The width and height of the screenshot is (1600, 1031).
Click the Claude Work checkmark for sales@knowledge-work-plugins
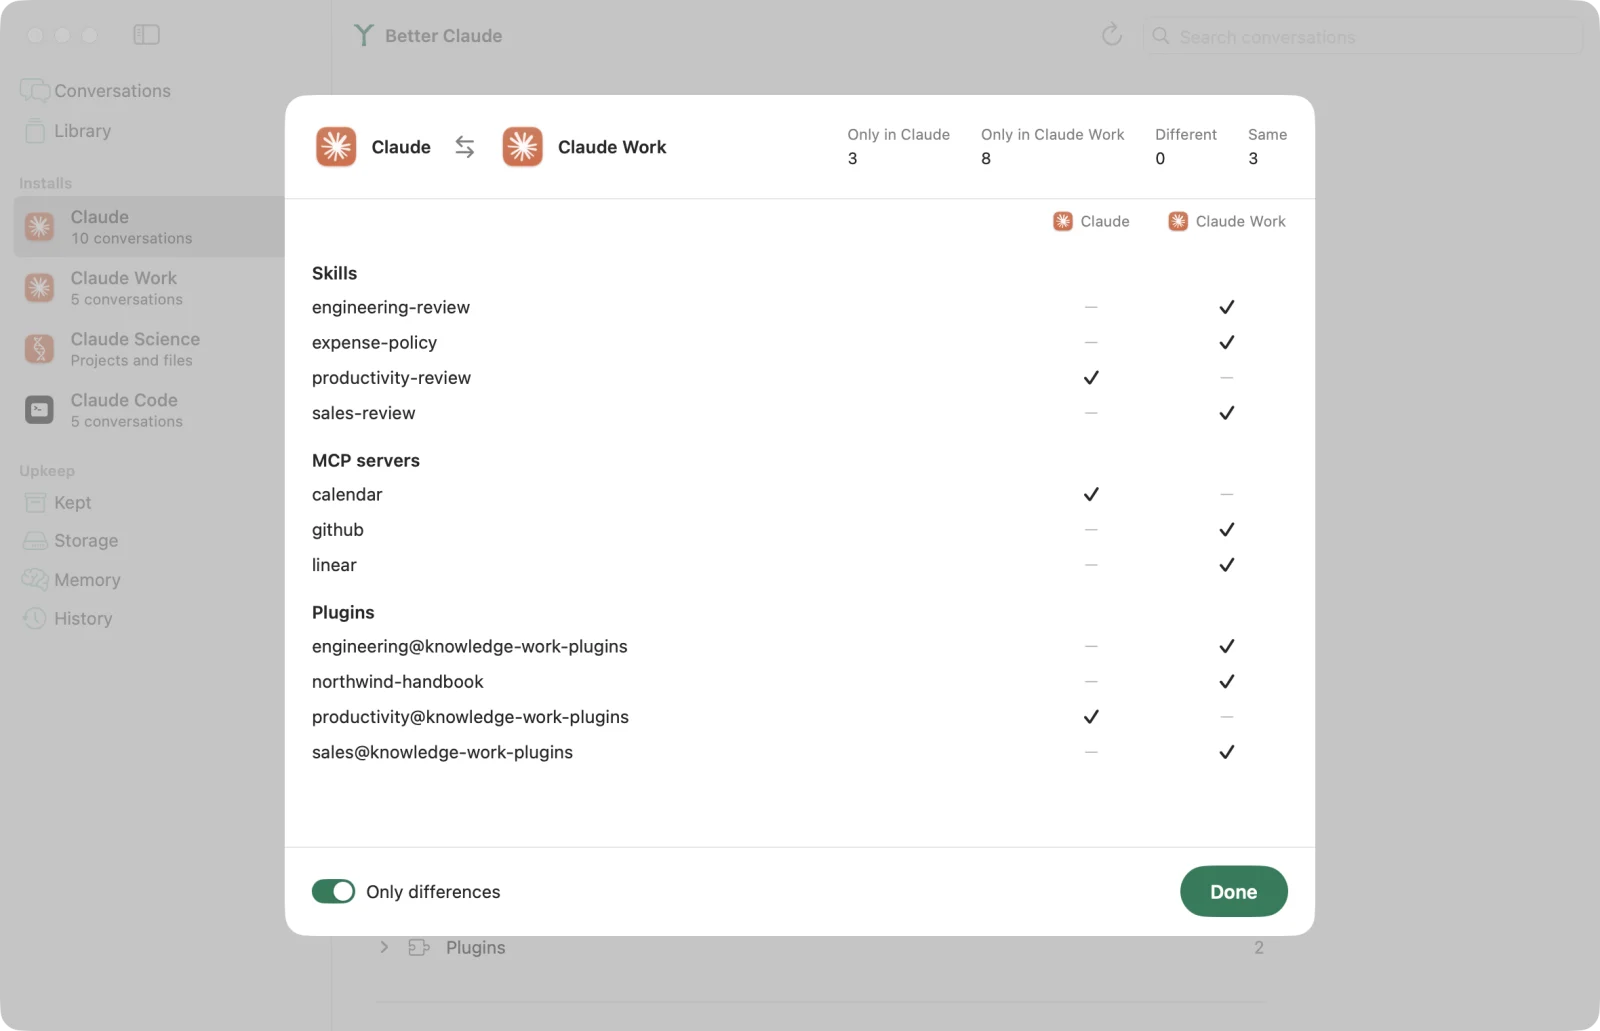[x=1227, y=752]
